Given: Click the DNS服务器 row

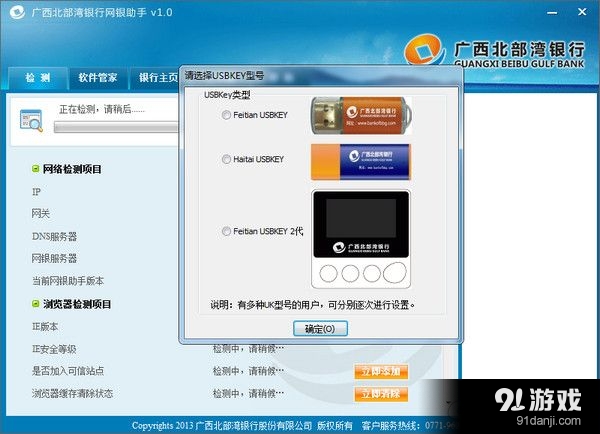Looking at the screenshot, I should [54, 236].
